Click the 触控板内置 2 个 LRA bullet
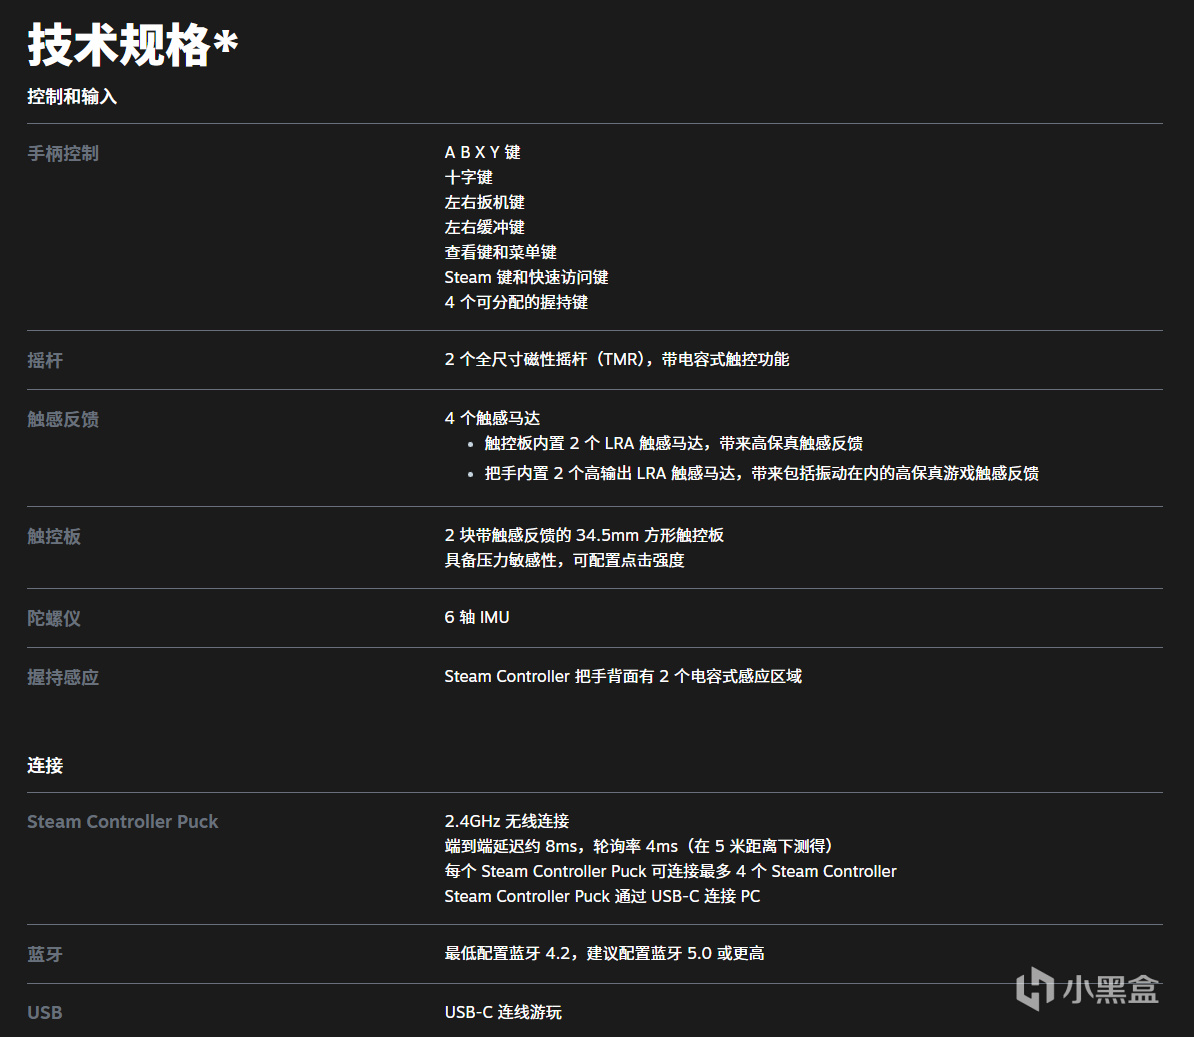 (673, 443)
